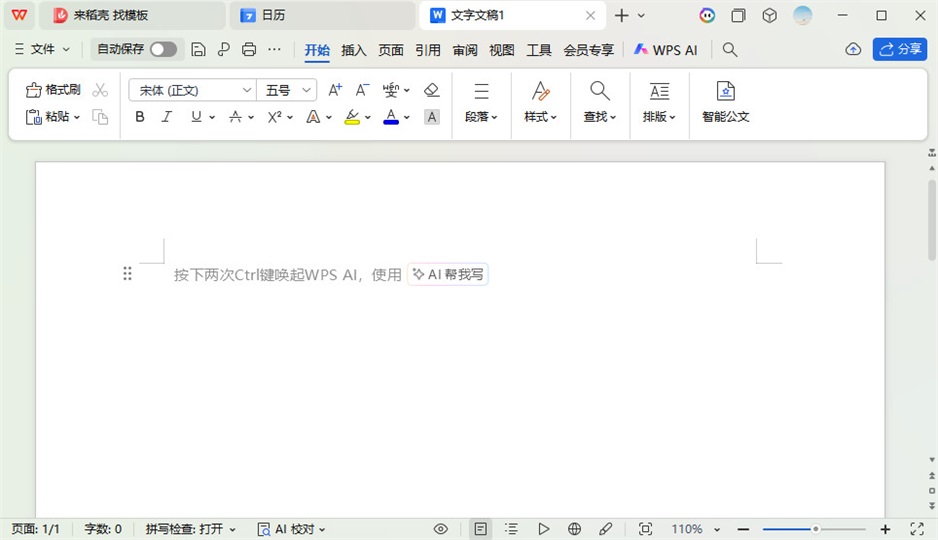Apply Italic formatting from the ribbon
Viewport: 938px width, 540px height.
tap(167, 117)
